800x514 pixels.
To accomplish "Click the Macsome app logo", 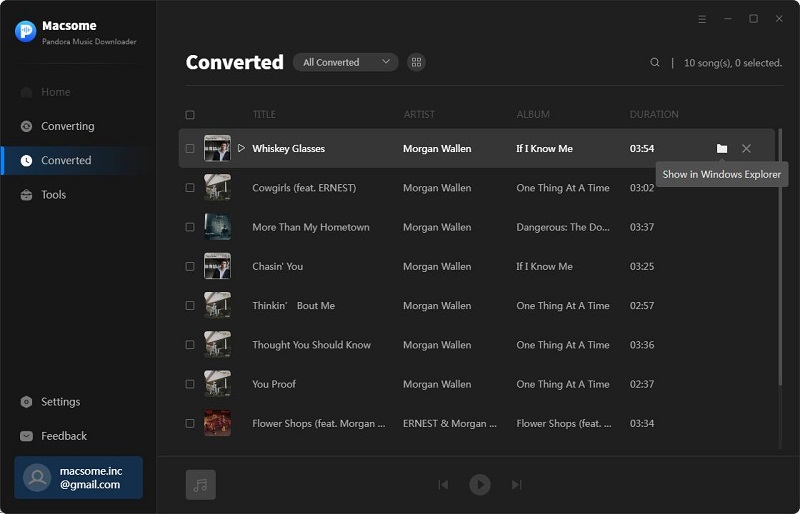I will [x=26, y=31].
